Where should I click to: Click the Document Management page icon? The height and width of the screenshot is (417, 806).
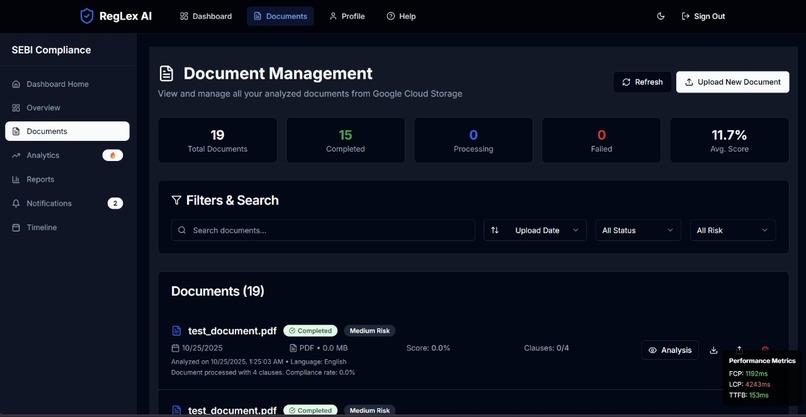click(167, 74)
